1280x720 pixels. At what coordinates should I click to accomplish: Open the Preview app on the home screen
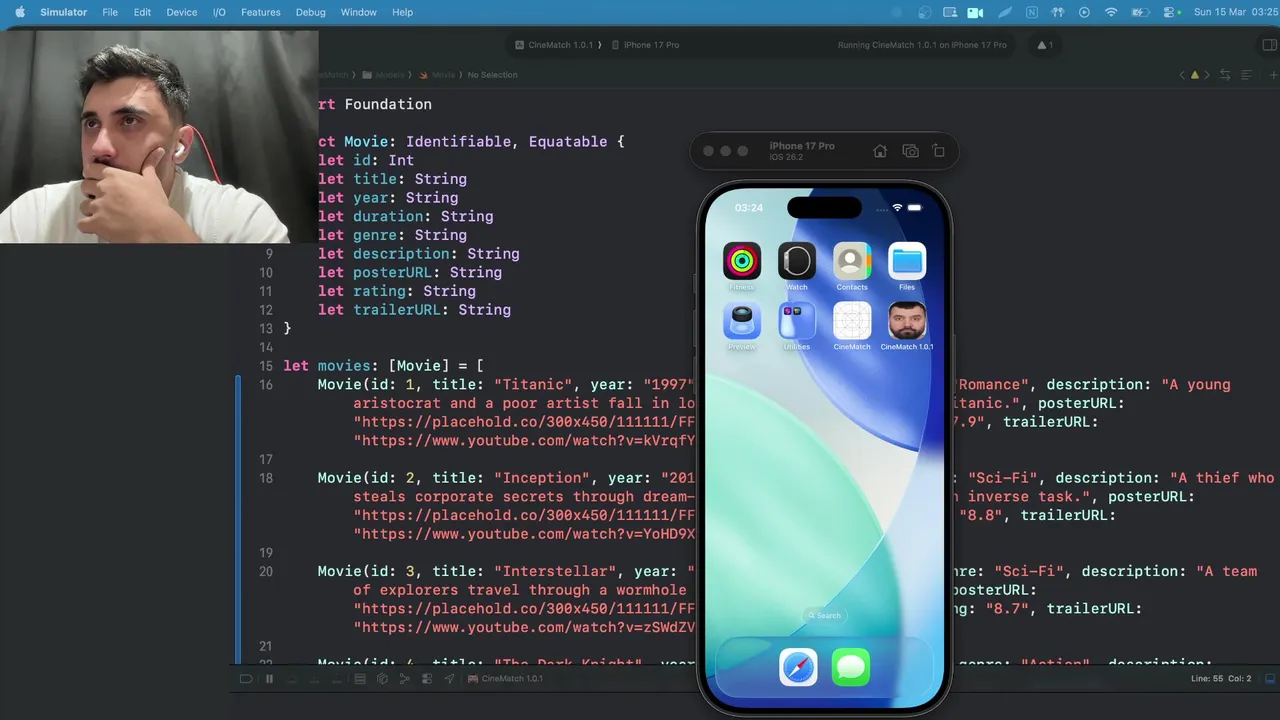coord(742,321)
